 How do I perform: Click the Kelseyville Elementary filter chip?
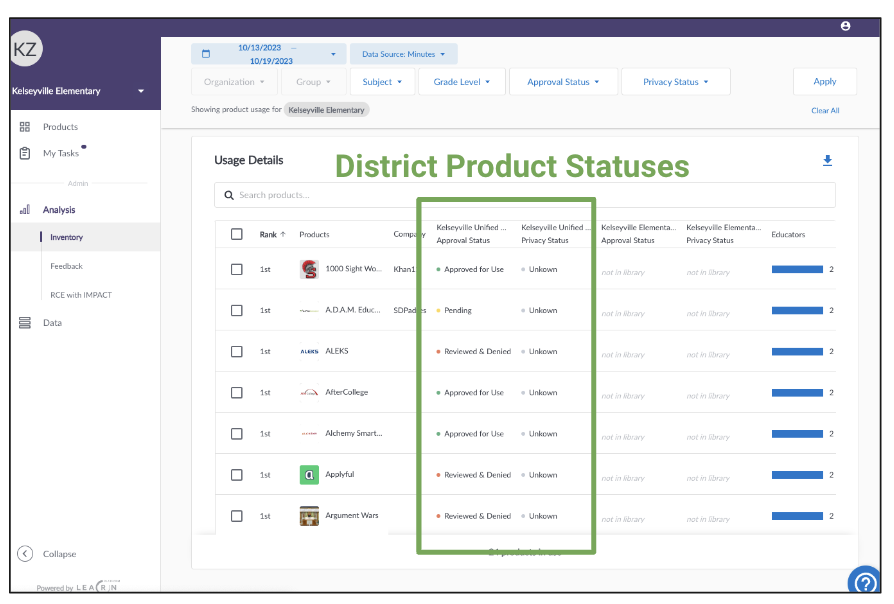[x=326, y=110]
